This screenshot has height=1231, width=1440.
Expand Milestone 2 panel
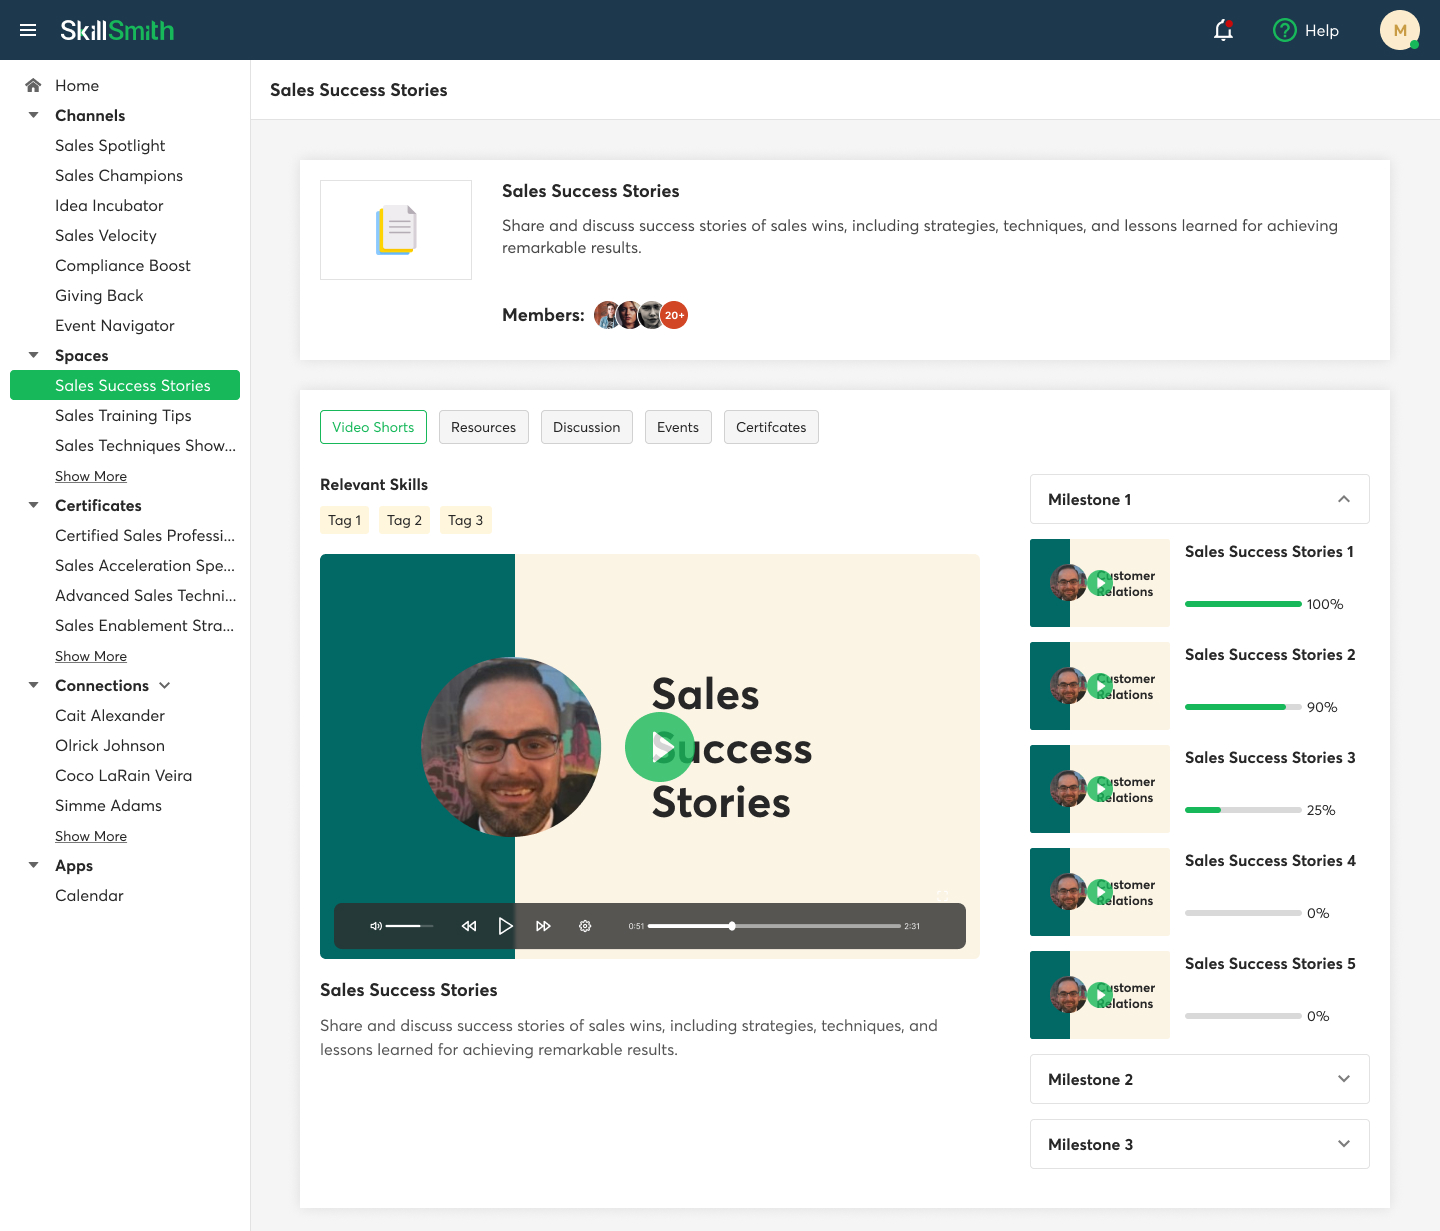[1200, 1079]
